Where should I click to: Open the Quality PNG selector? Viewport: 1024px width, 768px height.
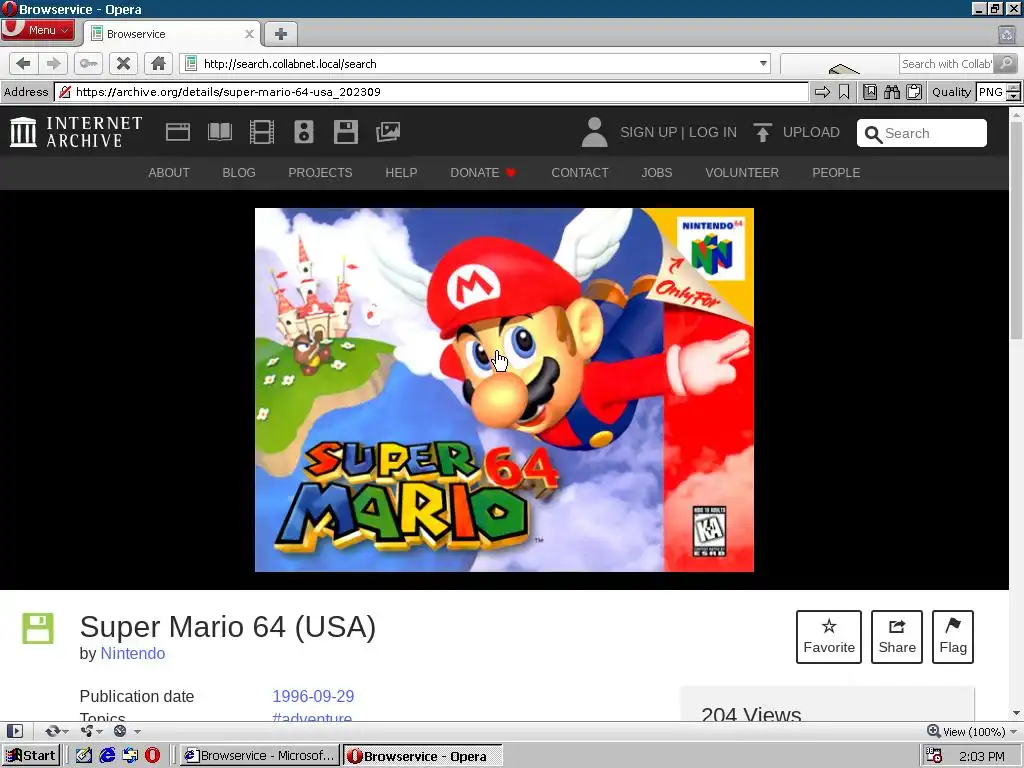pos(990,92)
